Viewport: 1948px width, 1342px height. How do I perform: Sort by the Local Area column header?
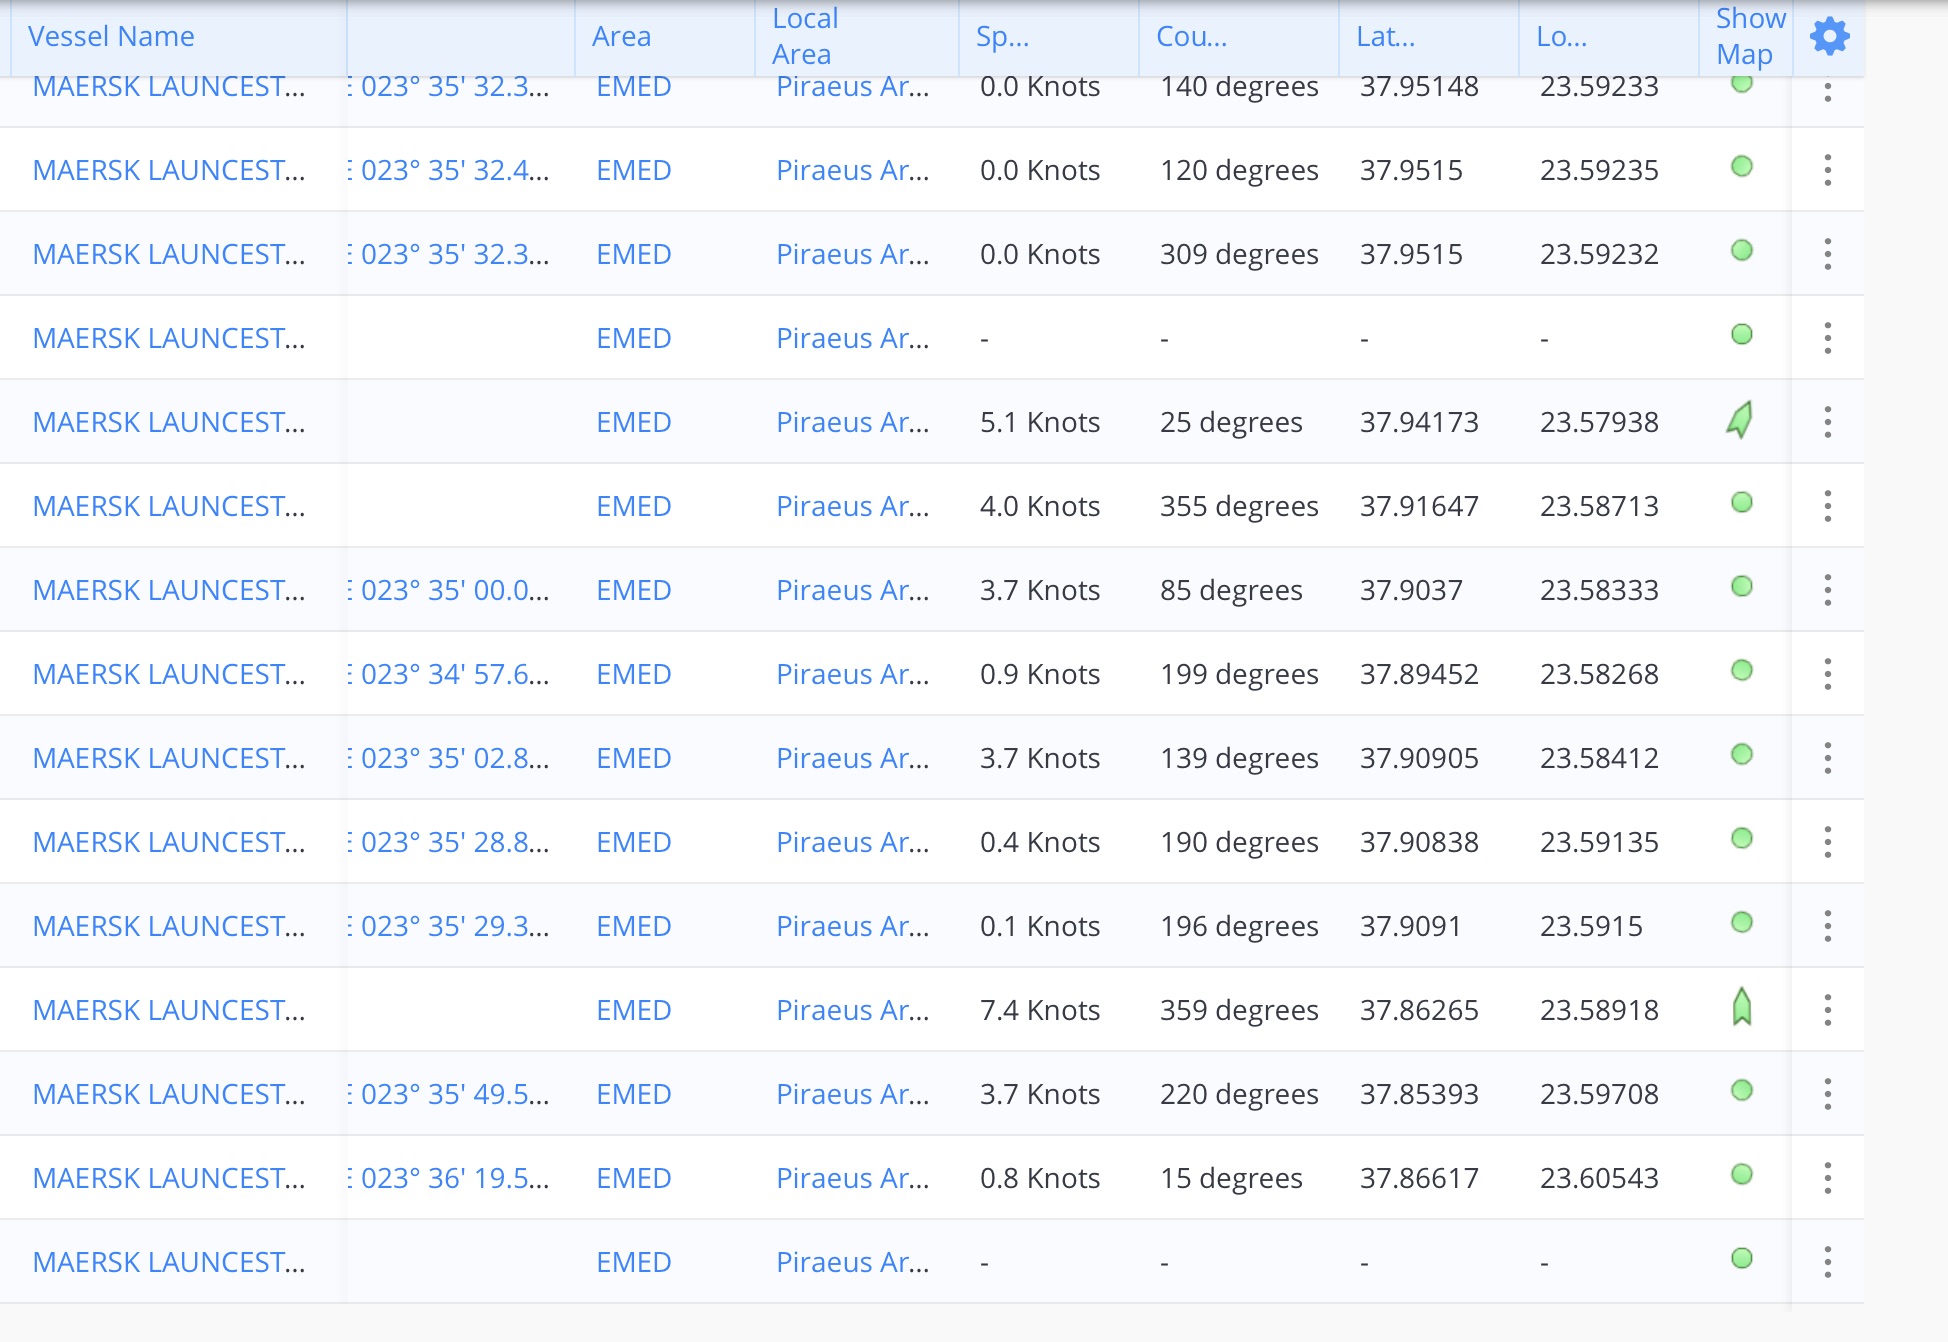pyautogui.click(x=805, y=36)
